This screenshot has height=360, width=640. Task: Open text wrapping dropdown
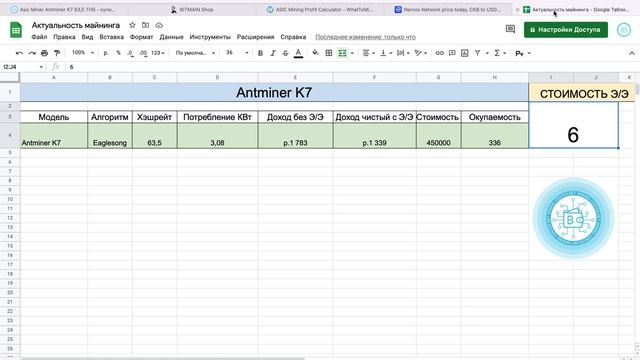[x=403, y=53]
